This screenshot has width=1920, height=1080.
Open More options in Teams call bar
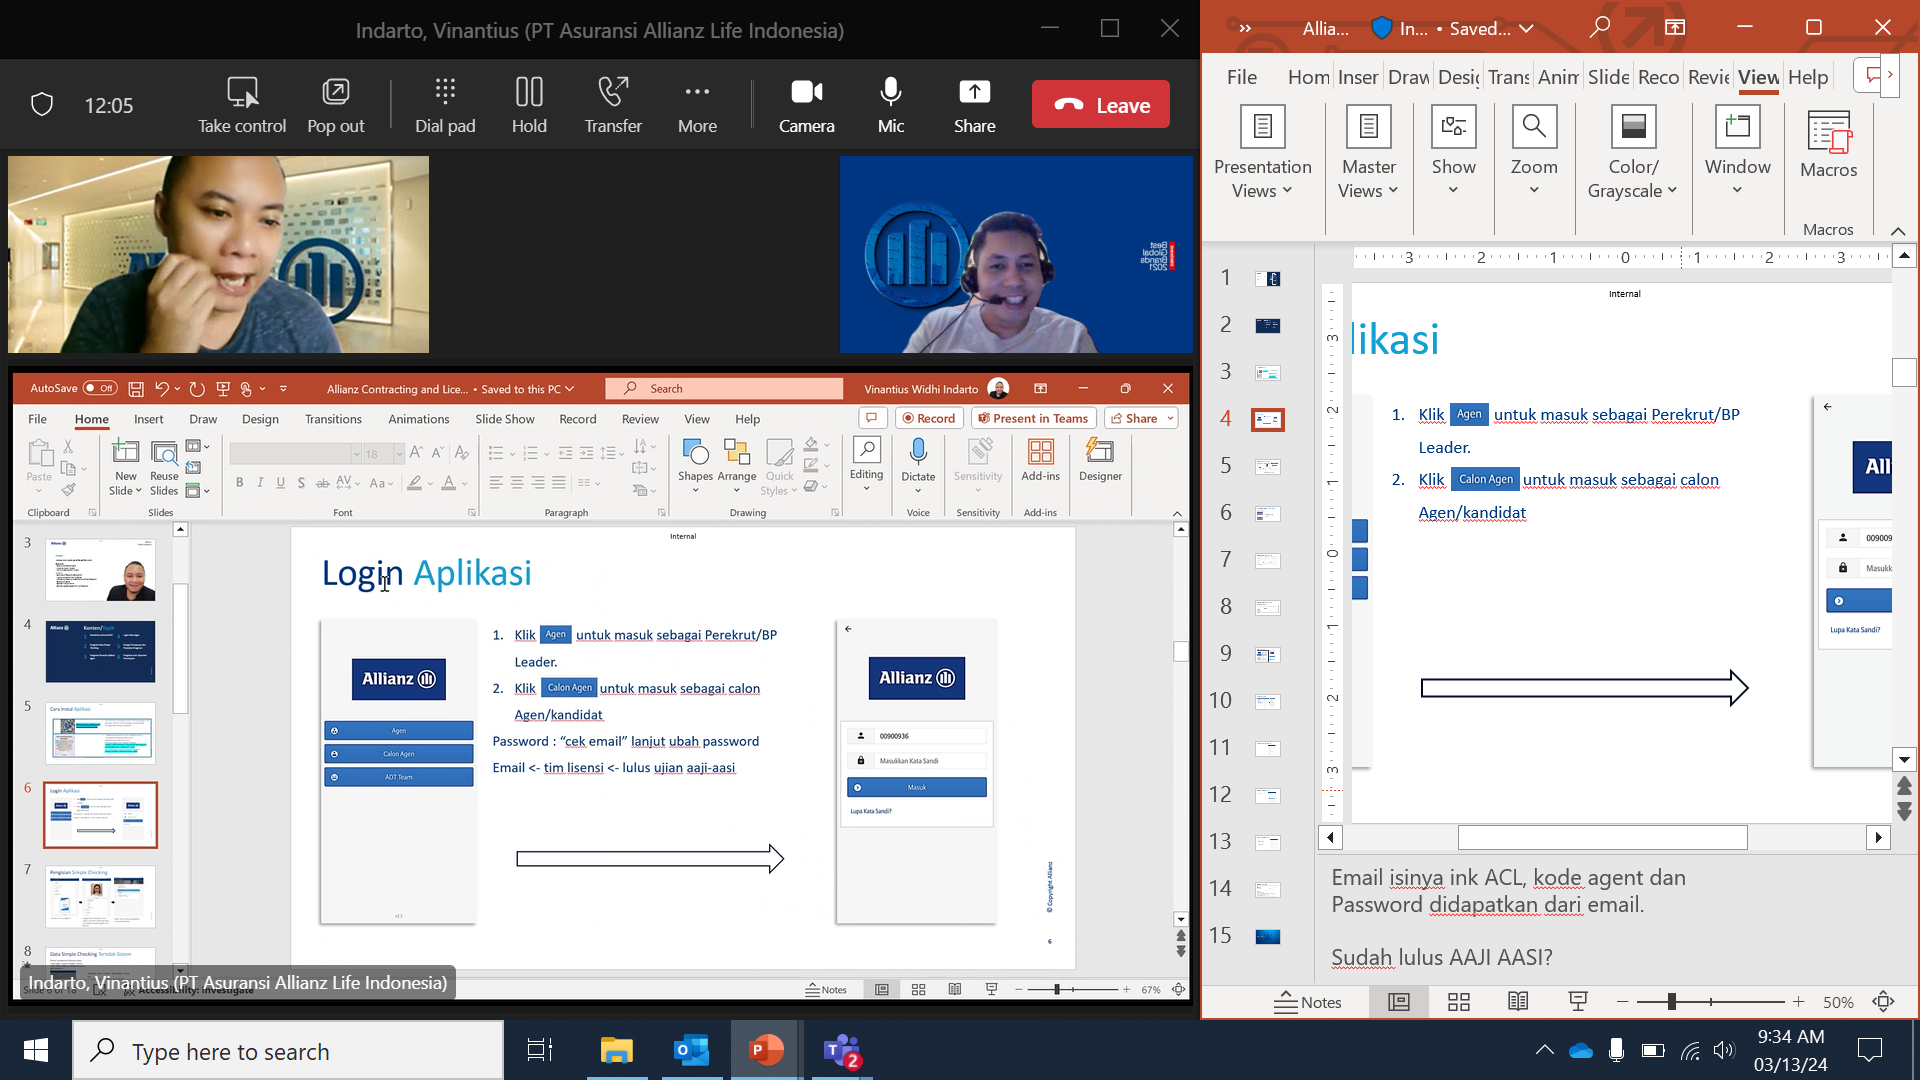pyautogui.click(x=697, y=105)
